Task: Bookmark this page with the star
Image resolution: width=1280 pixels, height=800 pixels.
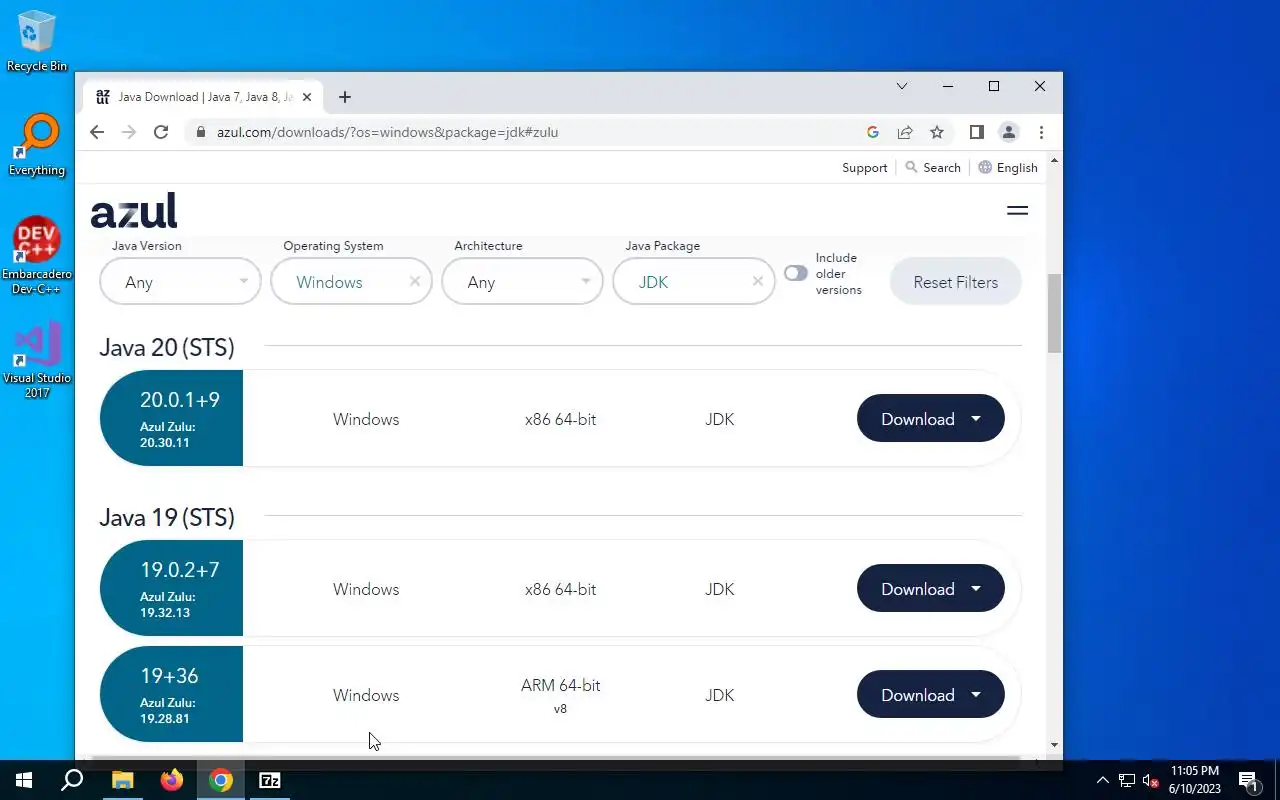Action: click(937, 132)
